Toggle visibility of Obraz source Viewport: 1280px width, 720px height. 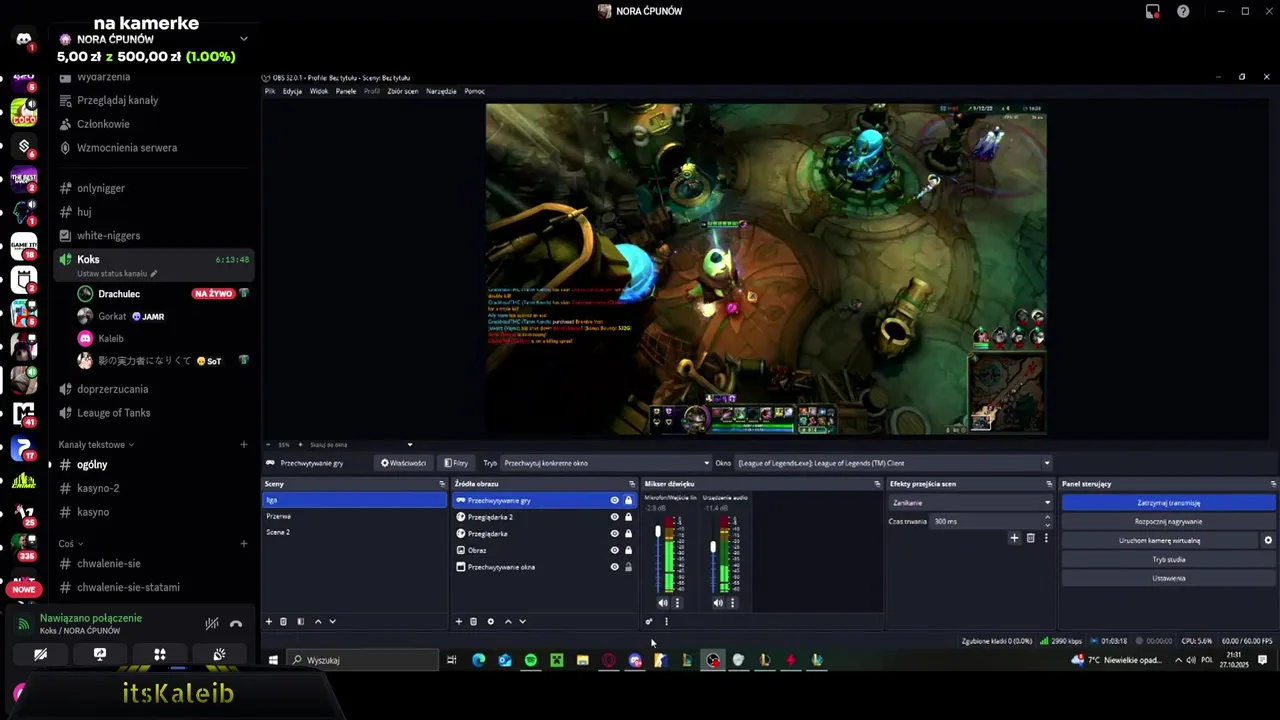(x=615, y=550)
